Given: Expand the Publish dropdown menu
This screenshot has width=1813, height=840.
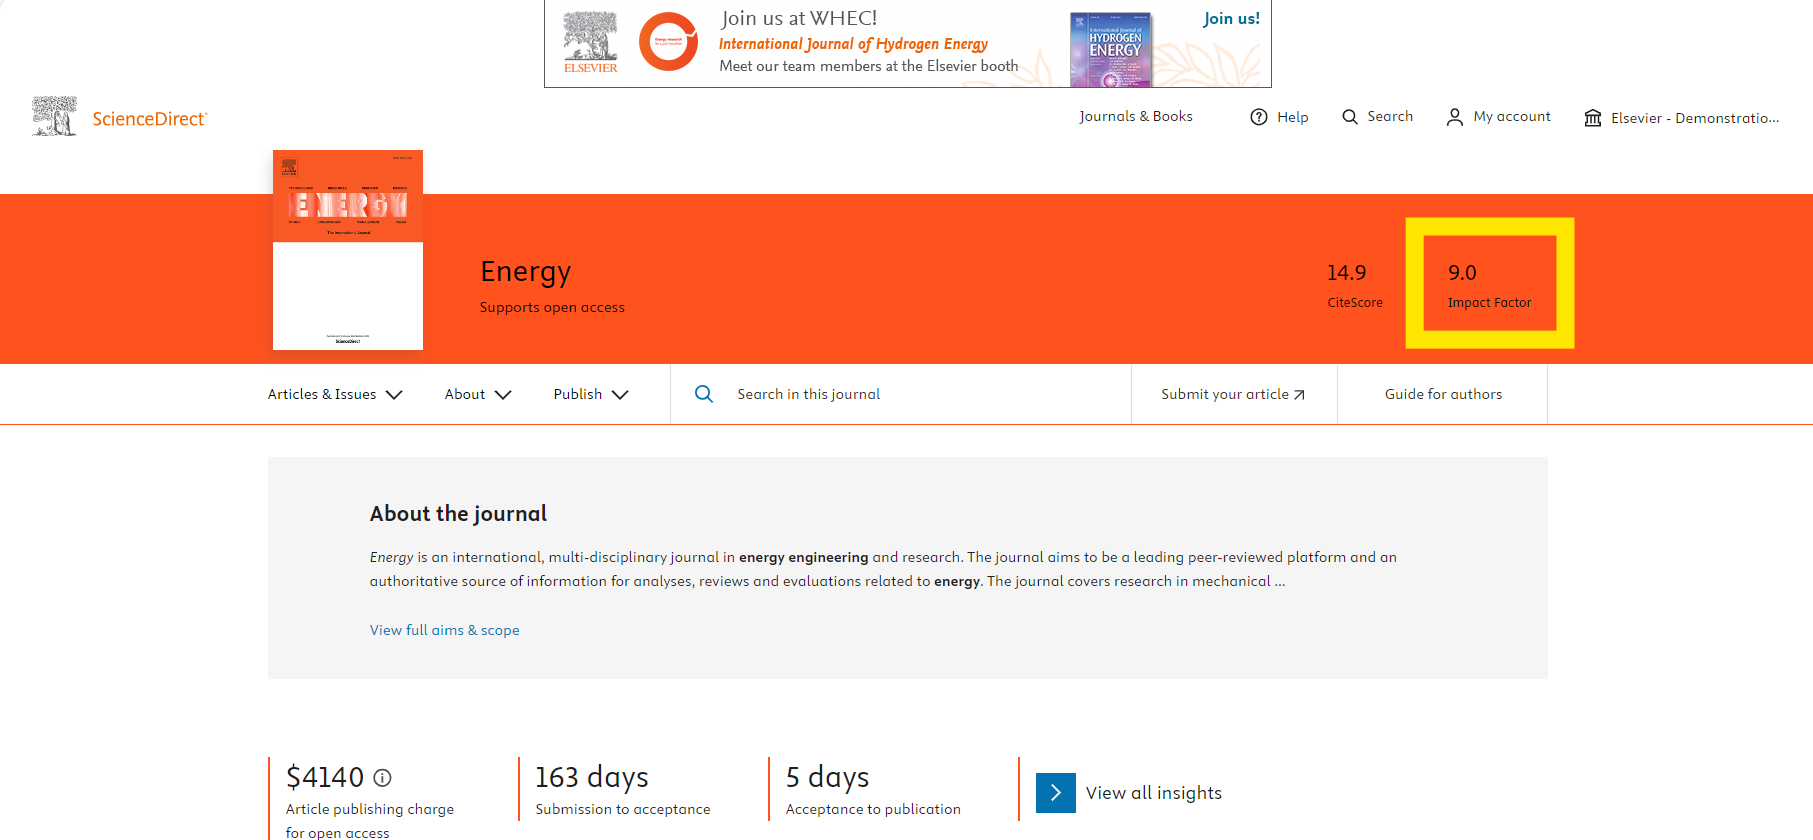Looking at the screenshot, I should (590, 394).
